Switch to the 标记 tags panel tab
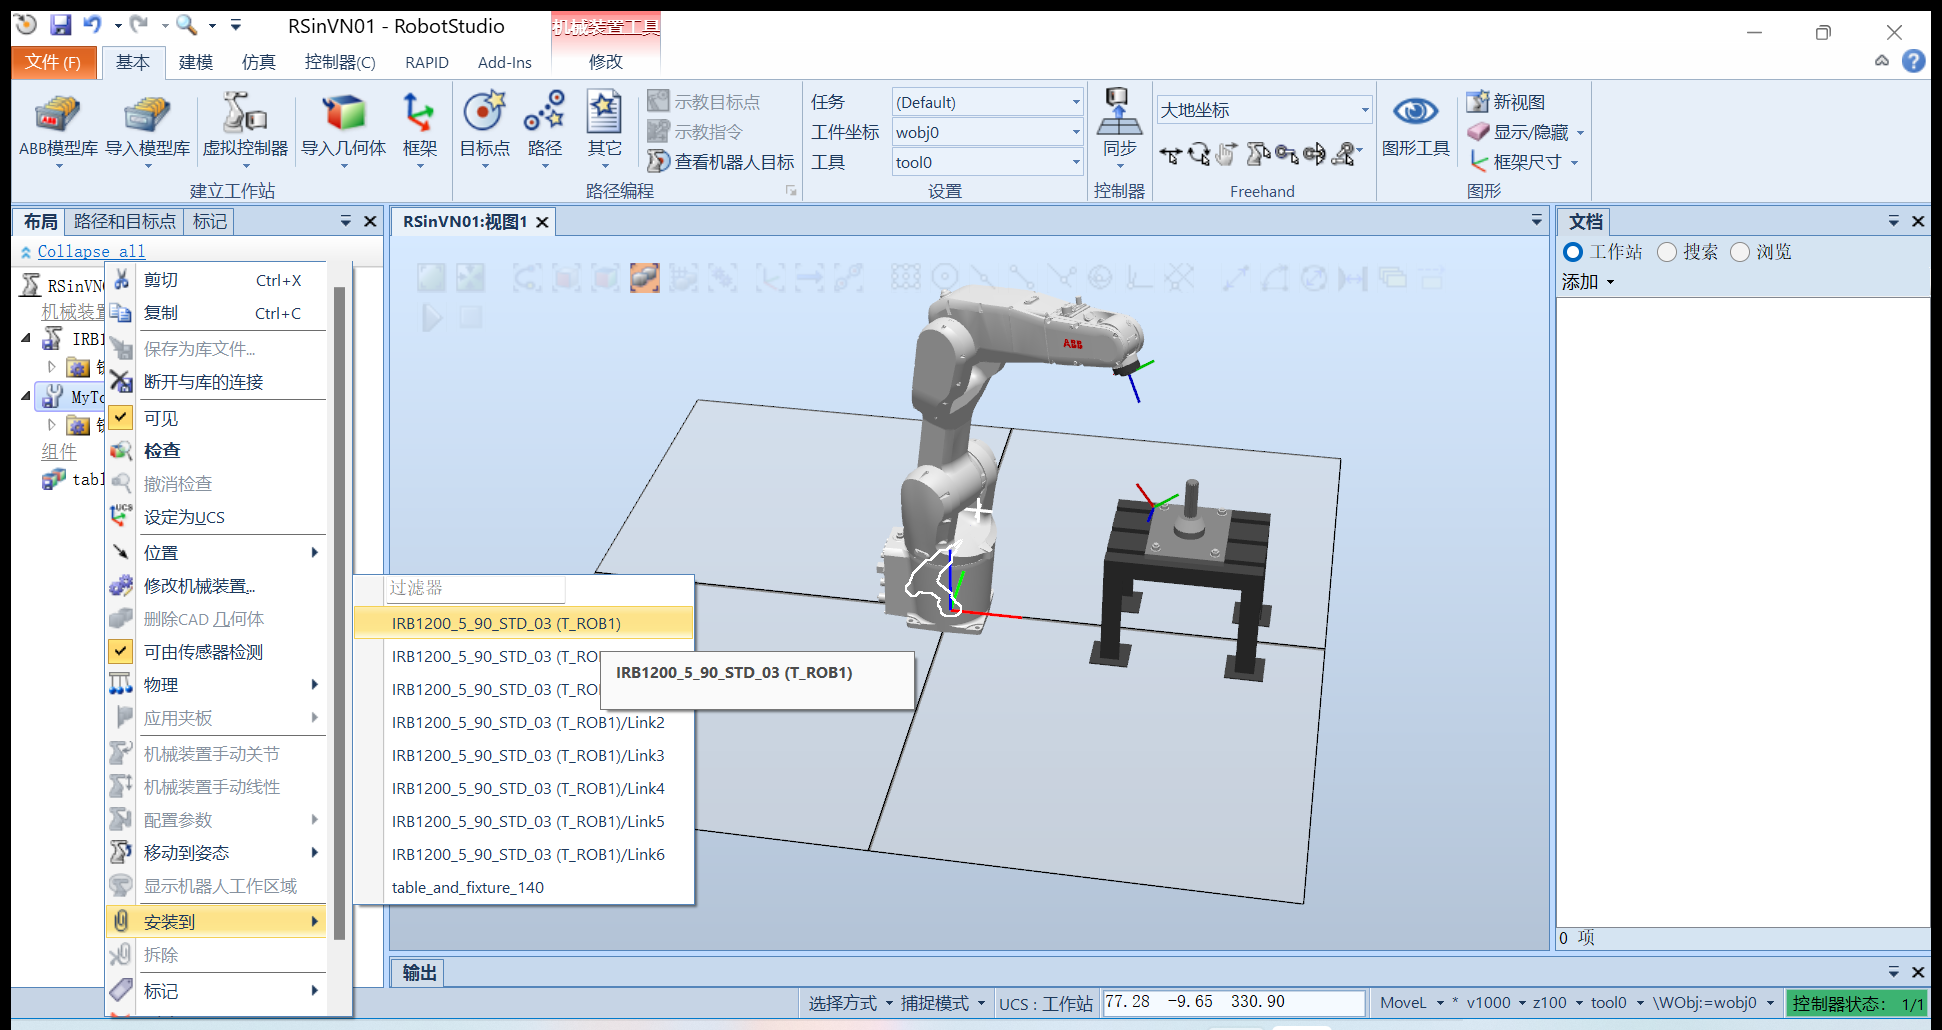The height and width of the screenshot is (1030, 1942). (x=210, y=221)
